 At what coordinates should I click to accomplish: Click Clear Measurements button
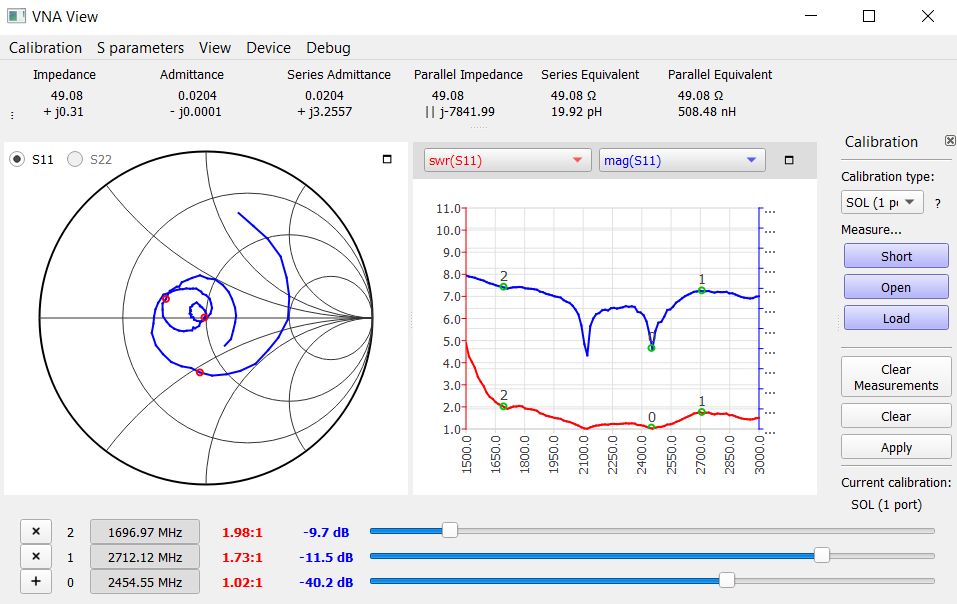[x=896, y=378]
